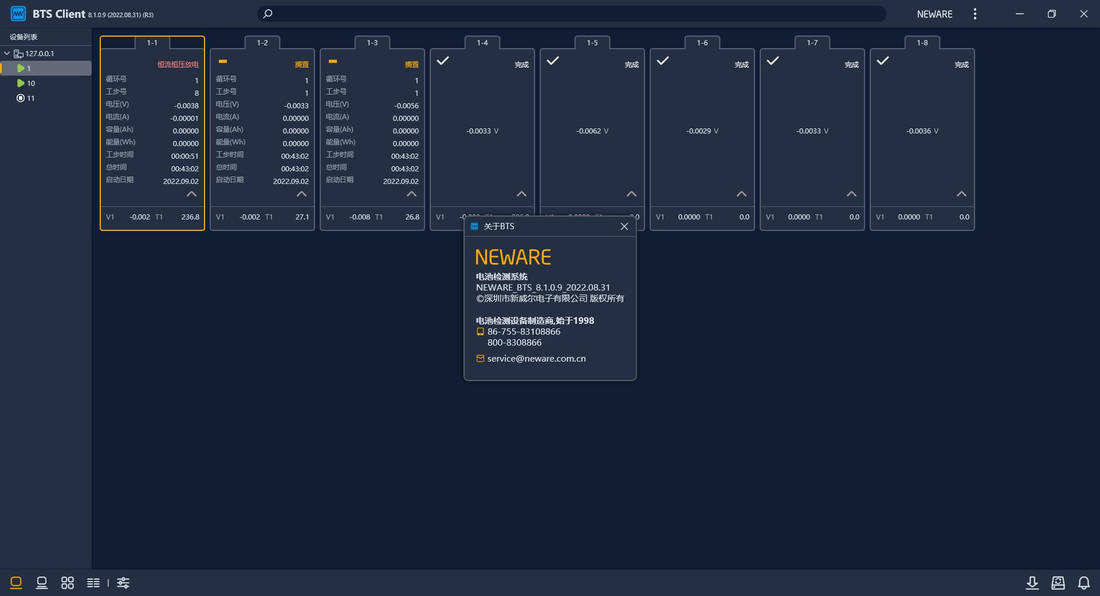The width and height of the screenshot is (1100, 596).
Task: Click the 00:00:51 step time on channel 1-1
Action: 185,156
